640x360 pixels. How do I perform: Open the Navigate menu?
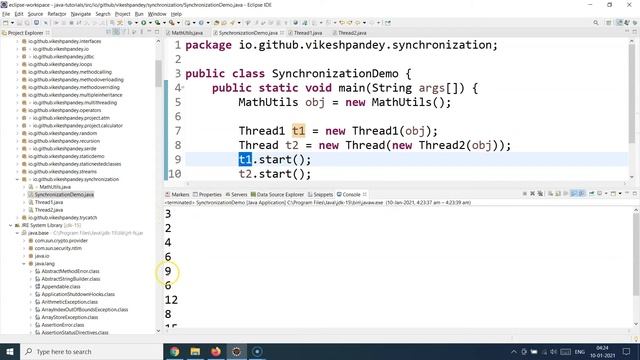coord(81,14)
